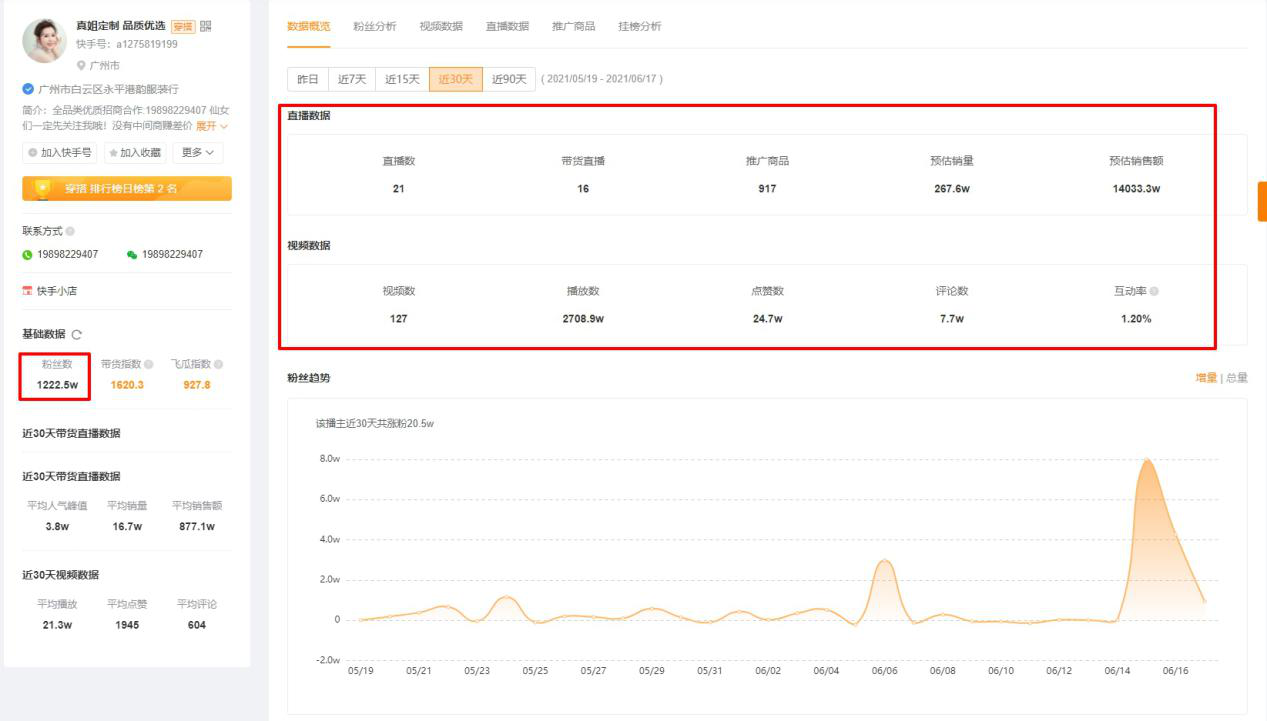Select 昨日 time range option

308,79
